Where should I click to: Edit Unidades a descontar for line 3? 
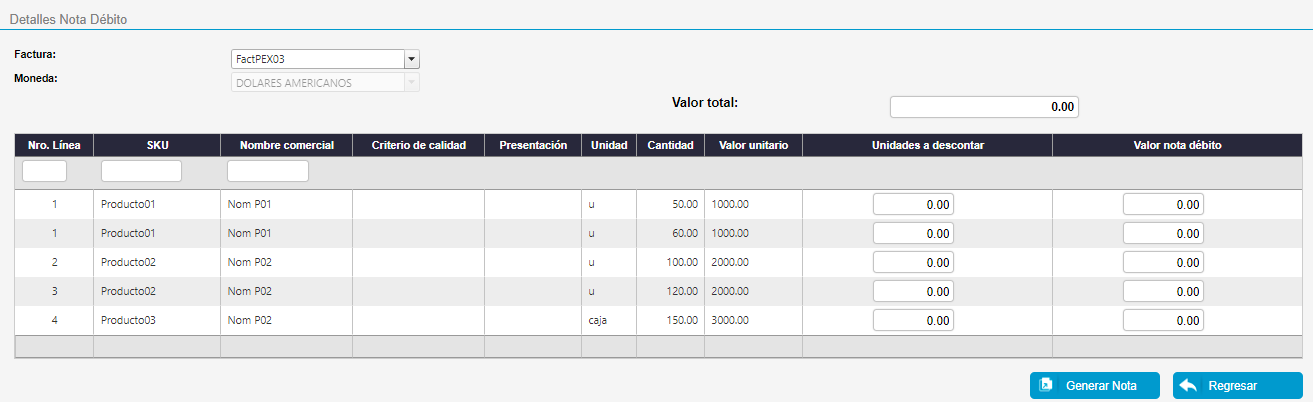pyautogui.click(x=913, y=292)
